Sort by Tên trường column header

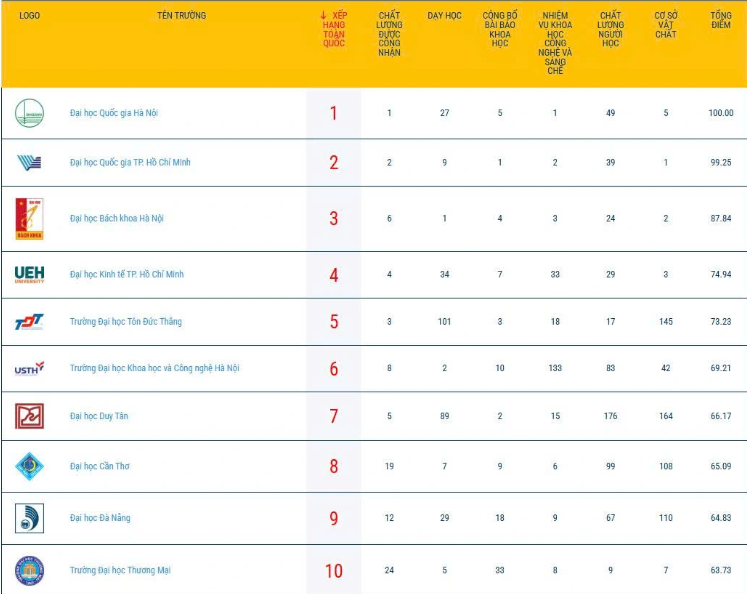(x=182, y=16)
